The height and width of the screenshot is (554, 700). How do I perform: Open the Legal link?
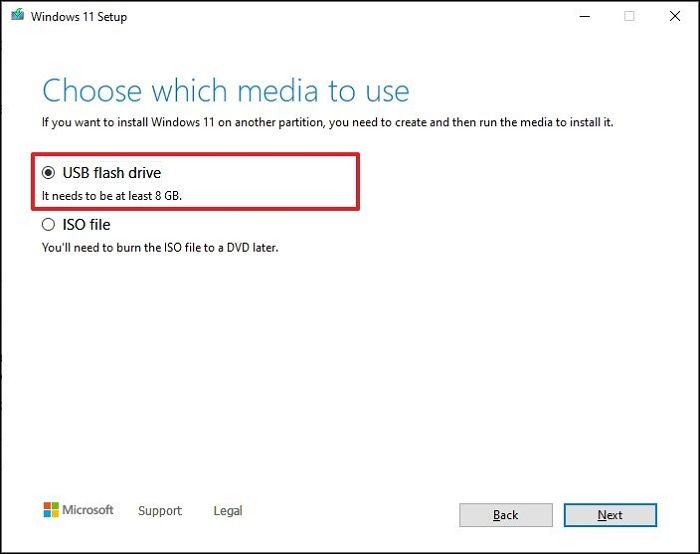(228, 511)
